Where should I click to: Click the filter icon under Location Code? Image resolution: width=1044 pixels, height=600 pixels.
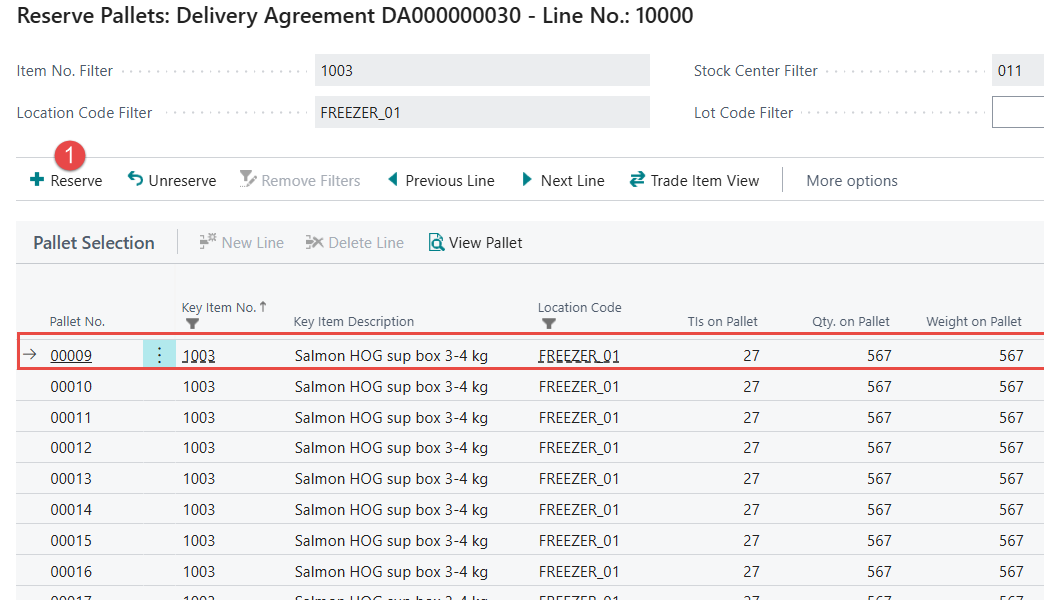(548, 324)
